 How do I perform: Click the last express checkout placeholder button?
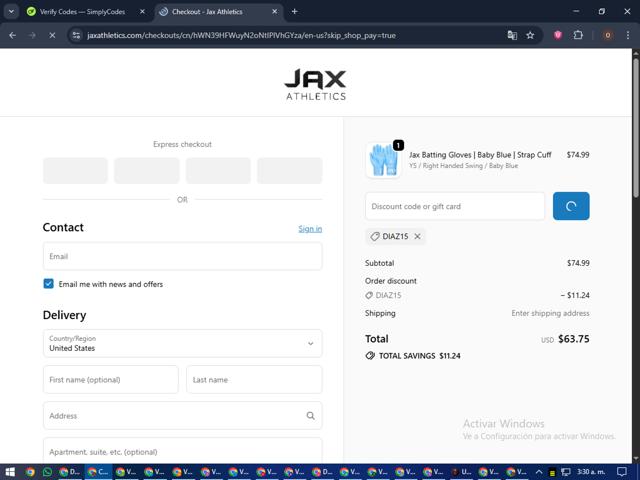tap(290, 170)
